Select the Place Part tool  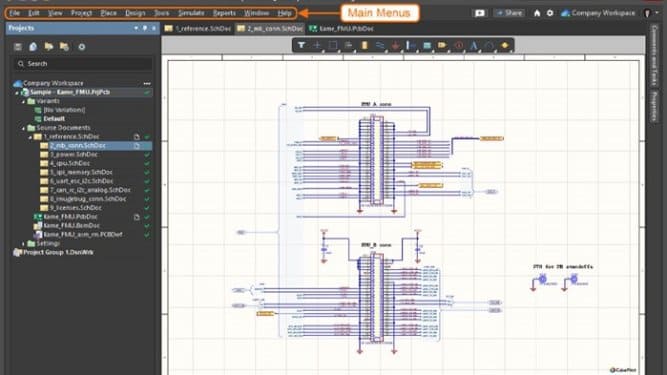coord(364,45)
